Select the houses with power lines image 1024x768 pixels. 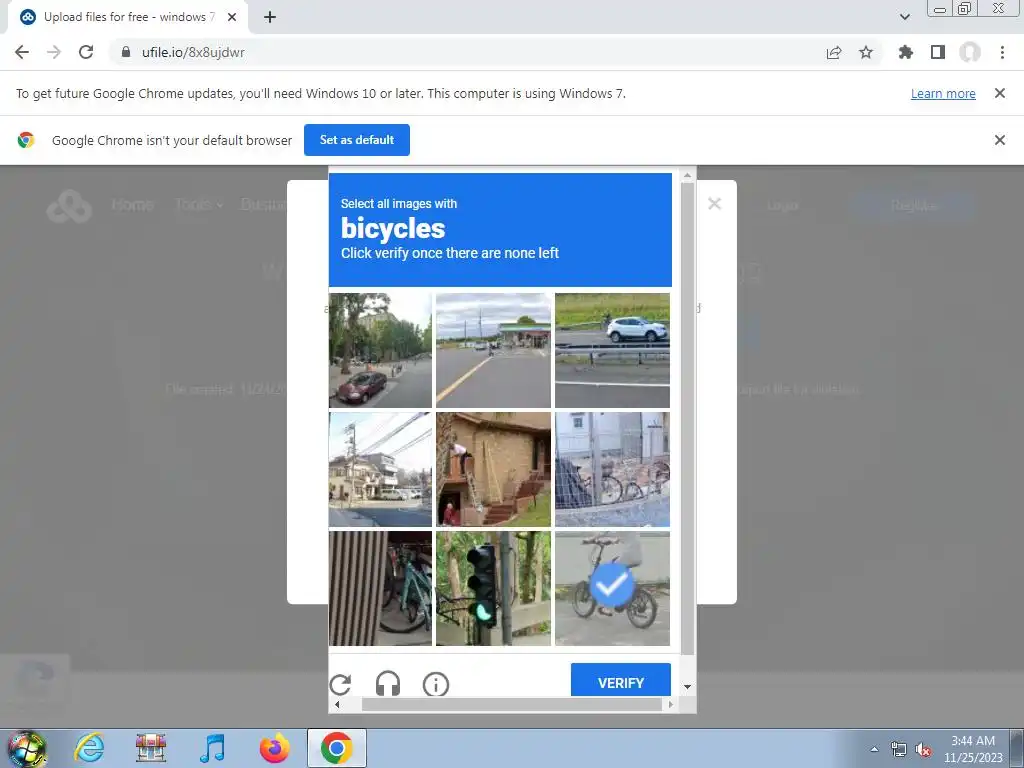tap(380, 469)
